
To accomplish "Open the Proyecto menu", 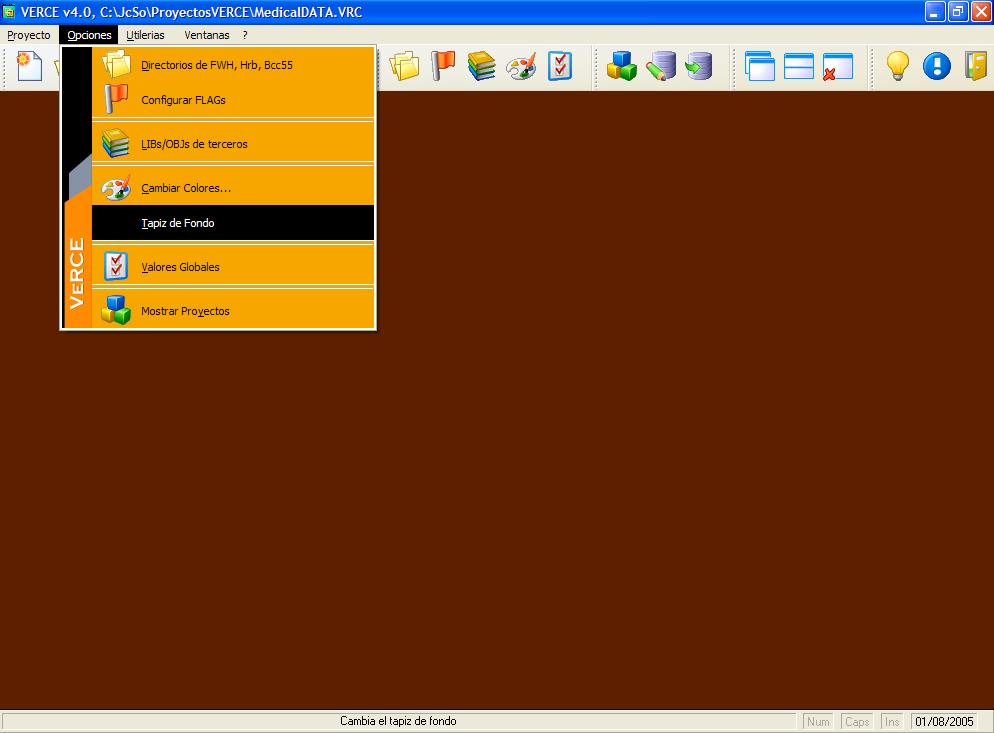I will 29,35.
